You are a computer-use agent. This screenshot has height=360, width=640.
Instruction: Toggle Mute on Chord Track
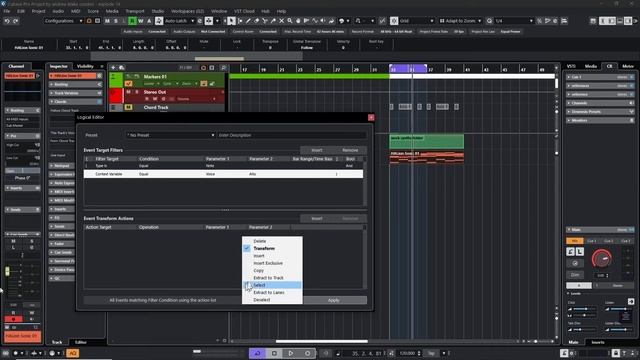coord(128,107)
